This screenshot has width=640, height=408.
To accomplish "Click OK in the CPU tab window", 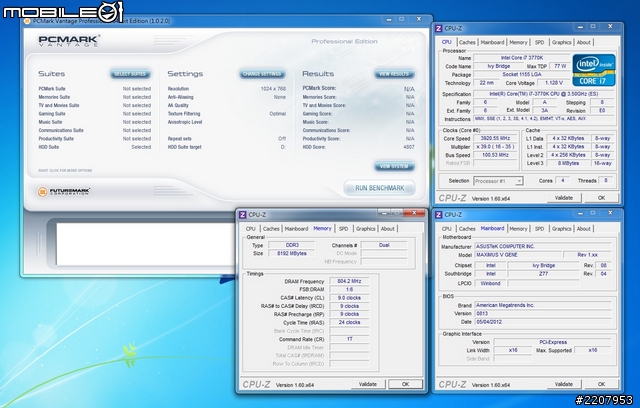I will pyautogui.click(x=601, y=198).
